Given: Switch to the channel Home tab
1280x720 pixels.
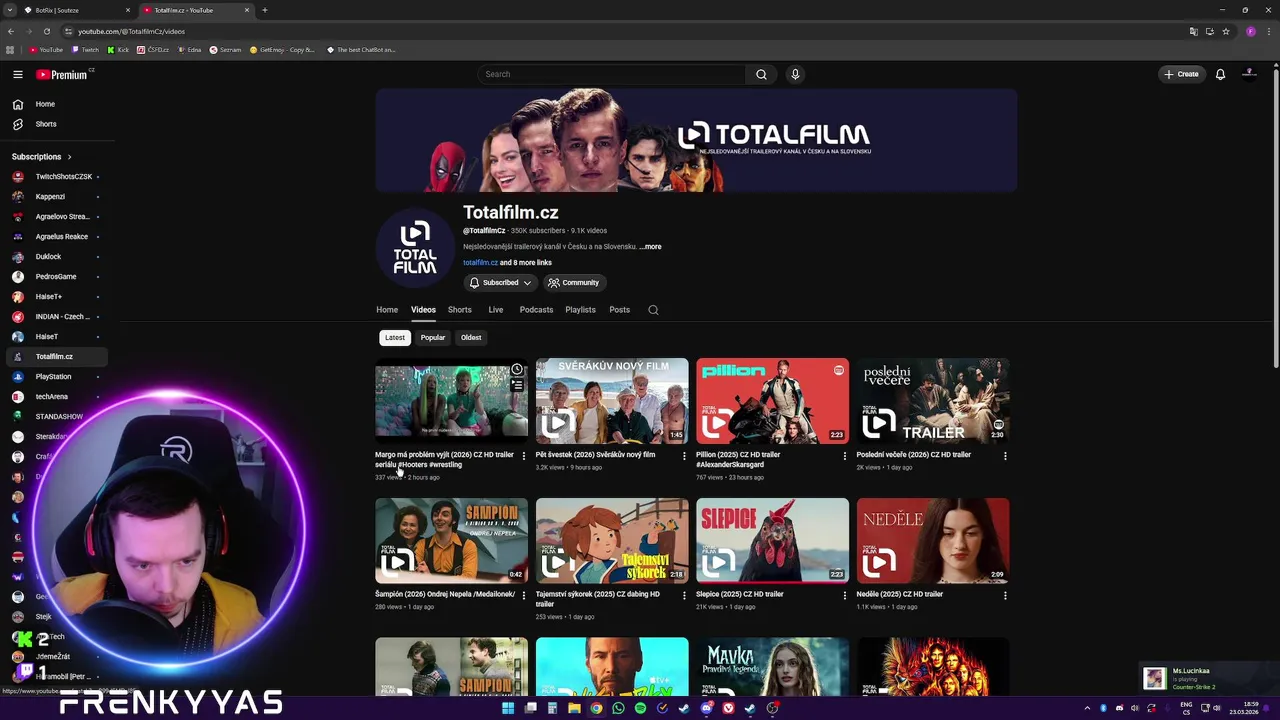Looking at the screenshot, I should click(387, 310).
